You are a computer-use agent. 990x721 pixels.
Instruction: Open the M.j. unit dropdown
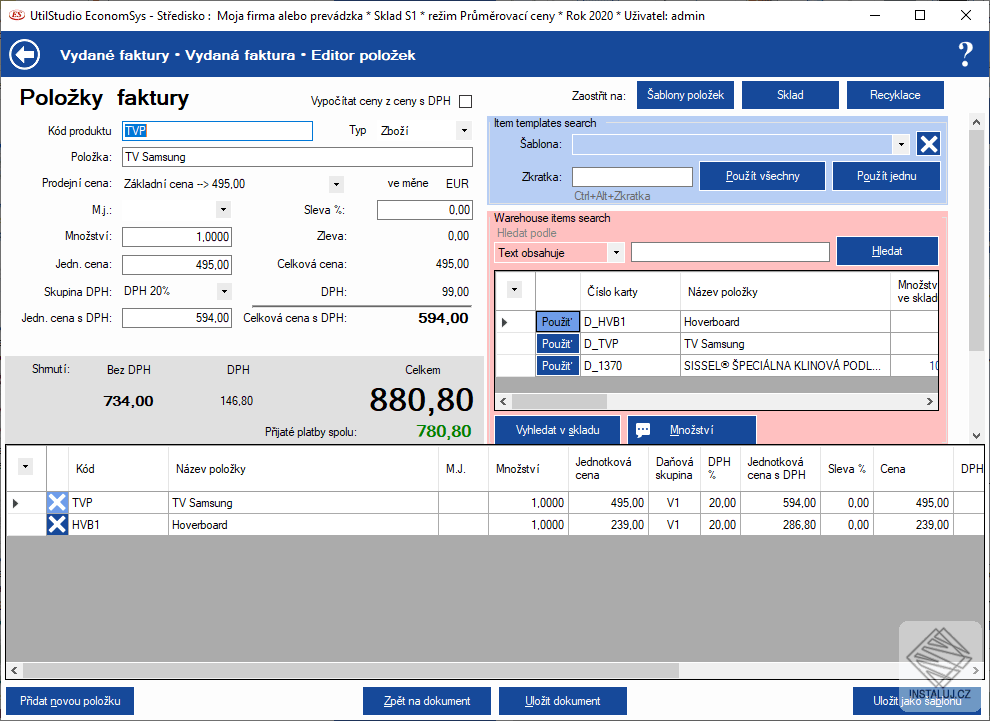click(224, 210)
